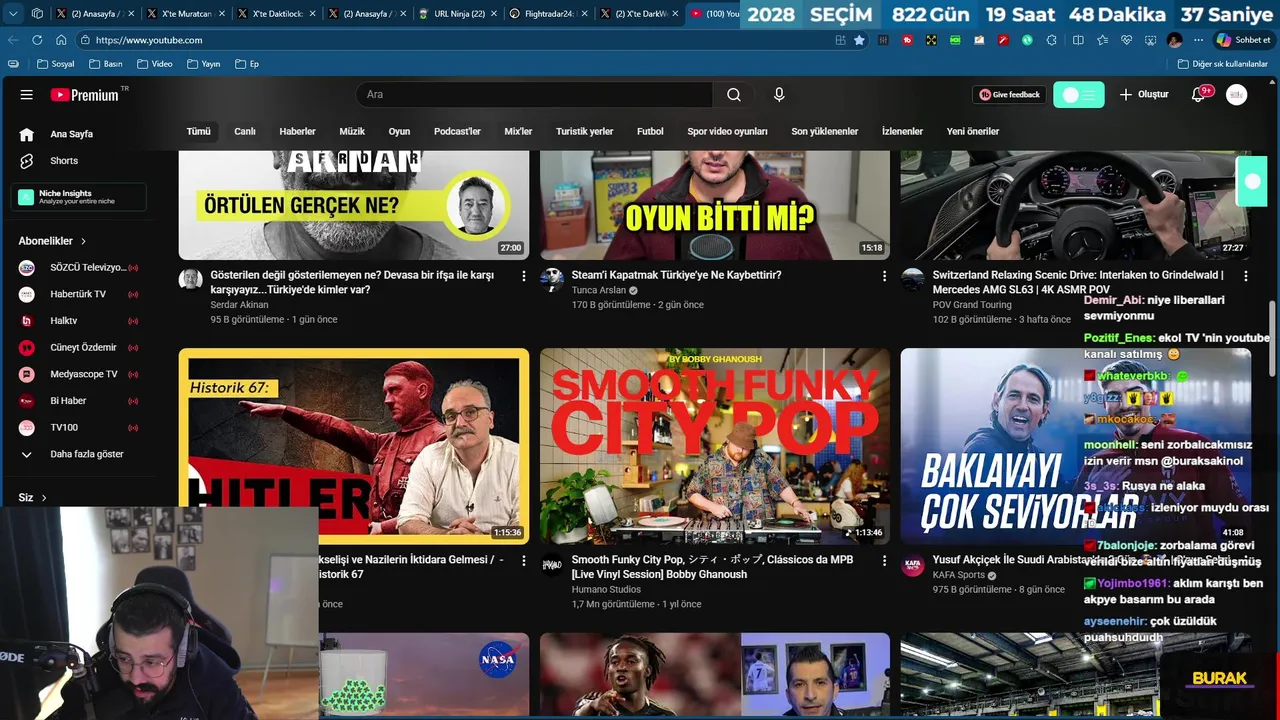Screen dimensions: 1280x720
Task: Start voice search with the microphone
Action: point(779,95)
